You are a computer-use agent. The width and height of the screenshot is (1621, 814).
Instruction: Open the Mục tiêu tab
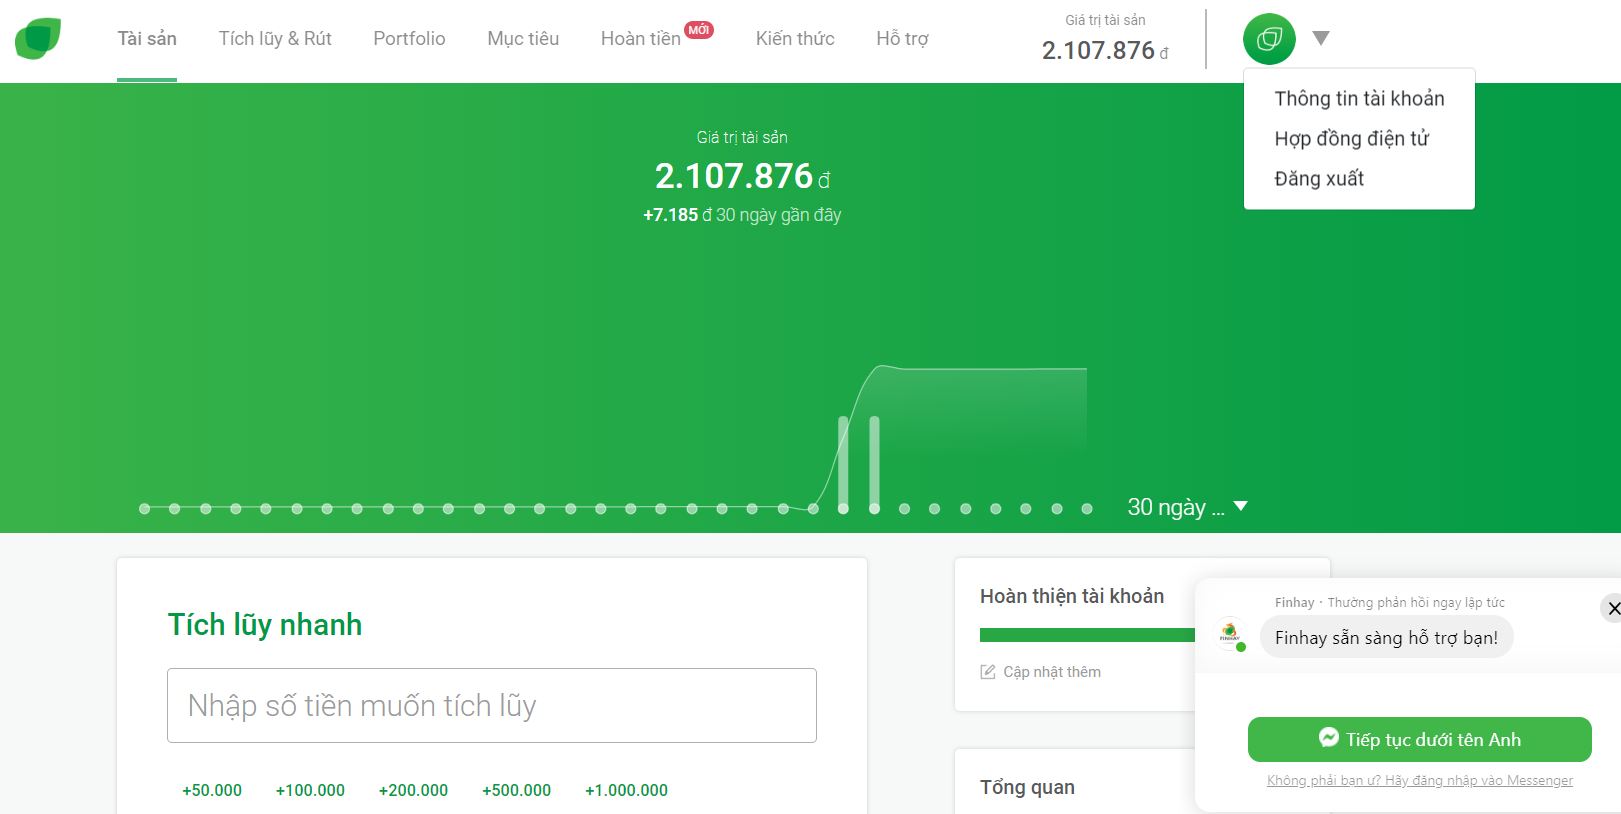523,39
